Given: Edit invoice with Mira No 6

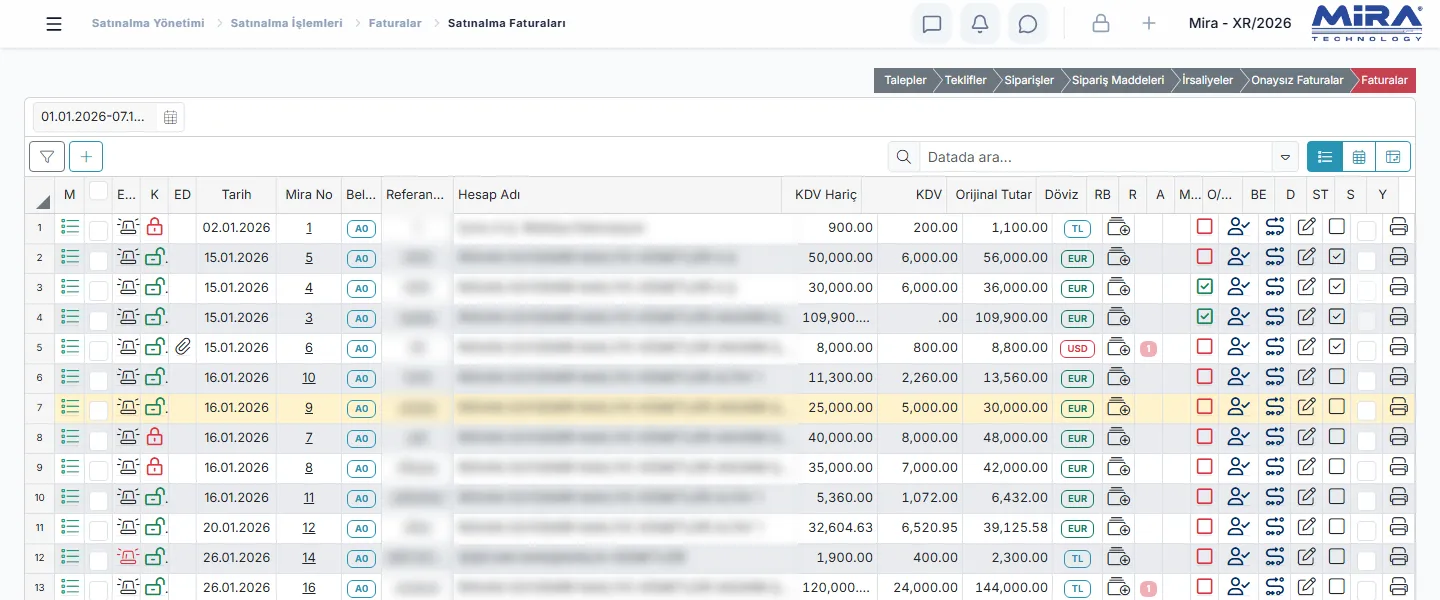Looking at the screenshot, I should pyautogui.click(x=1306, y=347).
